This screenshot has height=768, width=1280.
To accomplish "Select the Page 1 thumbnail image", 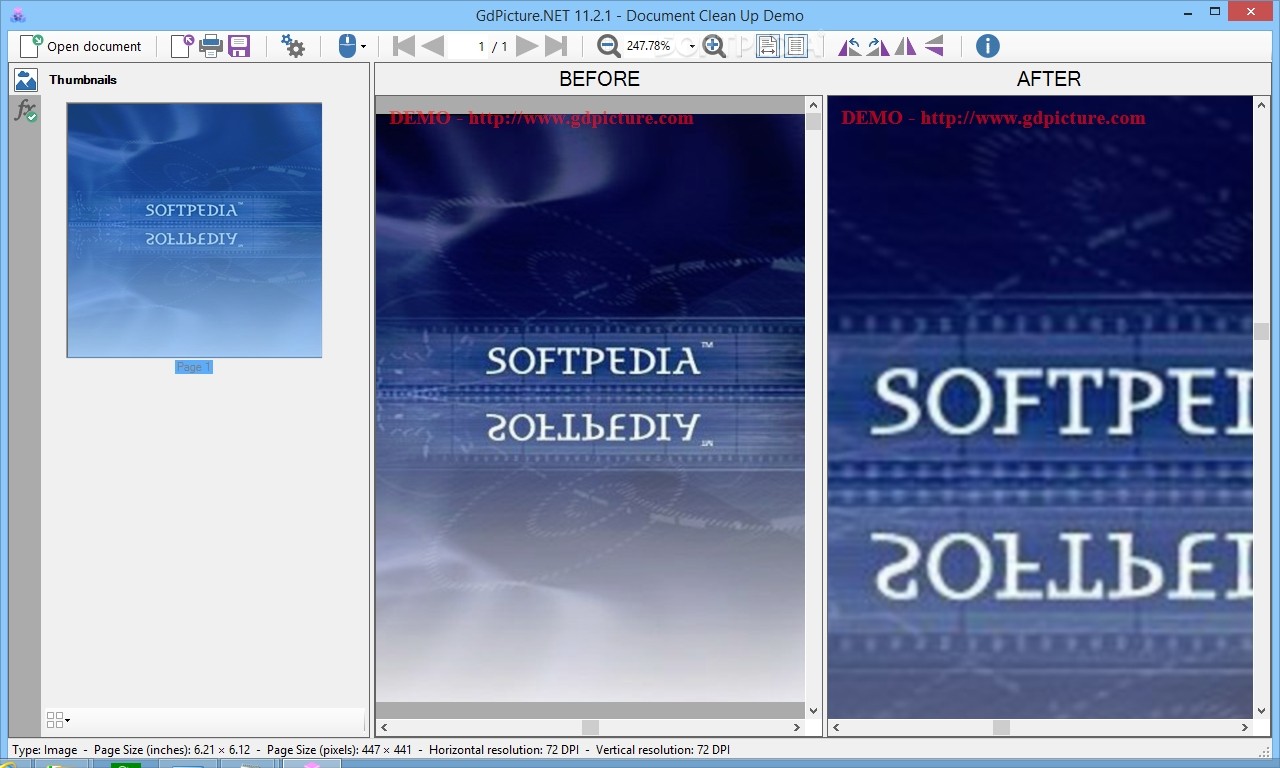I will click(194, 230).
